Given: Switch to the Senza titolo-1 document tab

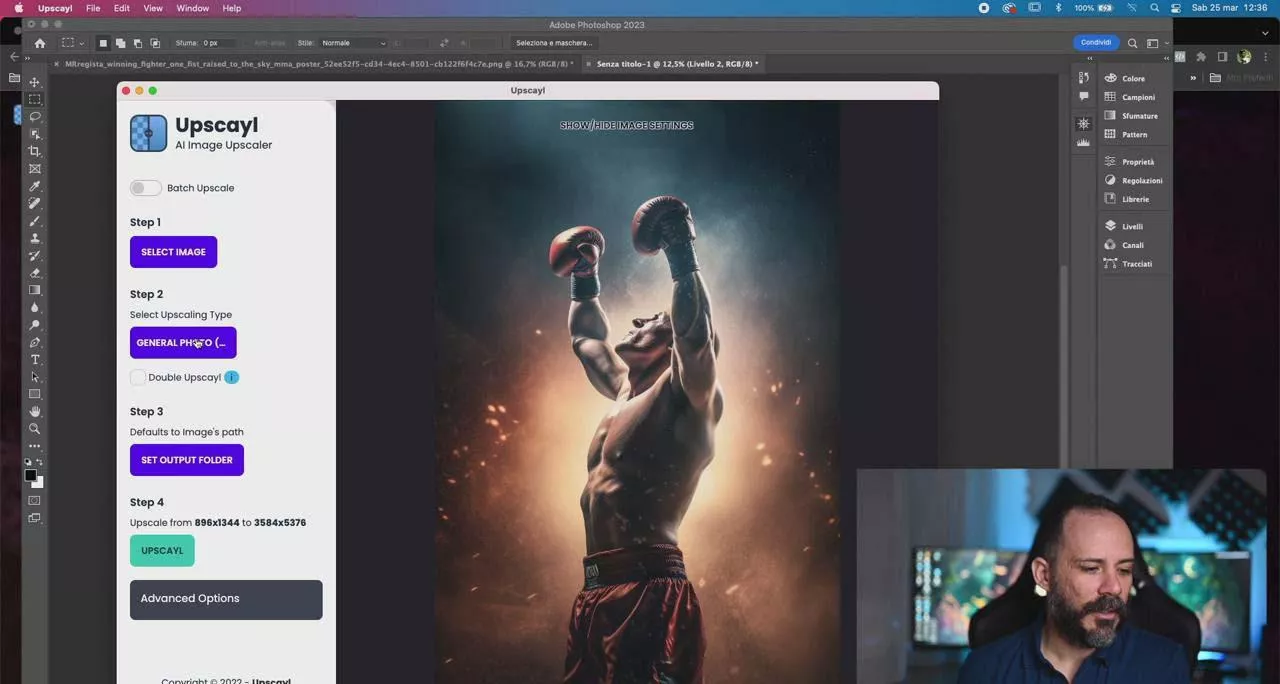Looking at the screenshot, I should [x=676, y=64].
